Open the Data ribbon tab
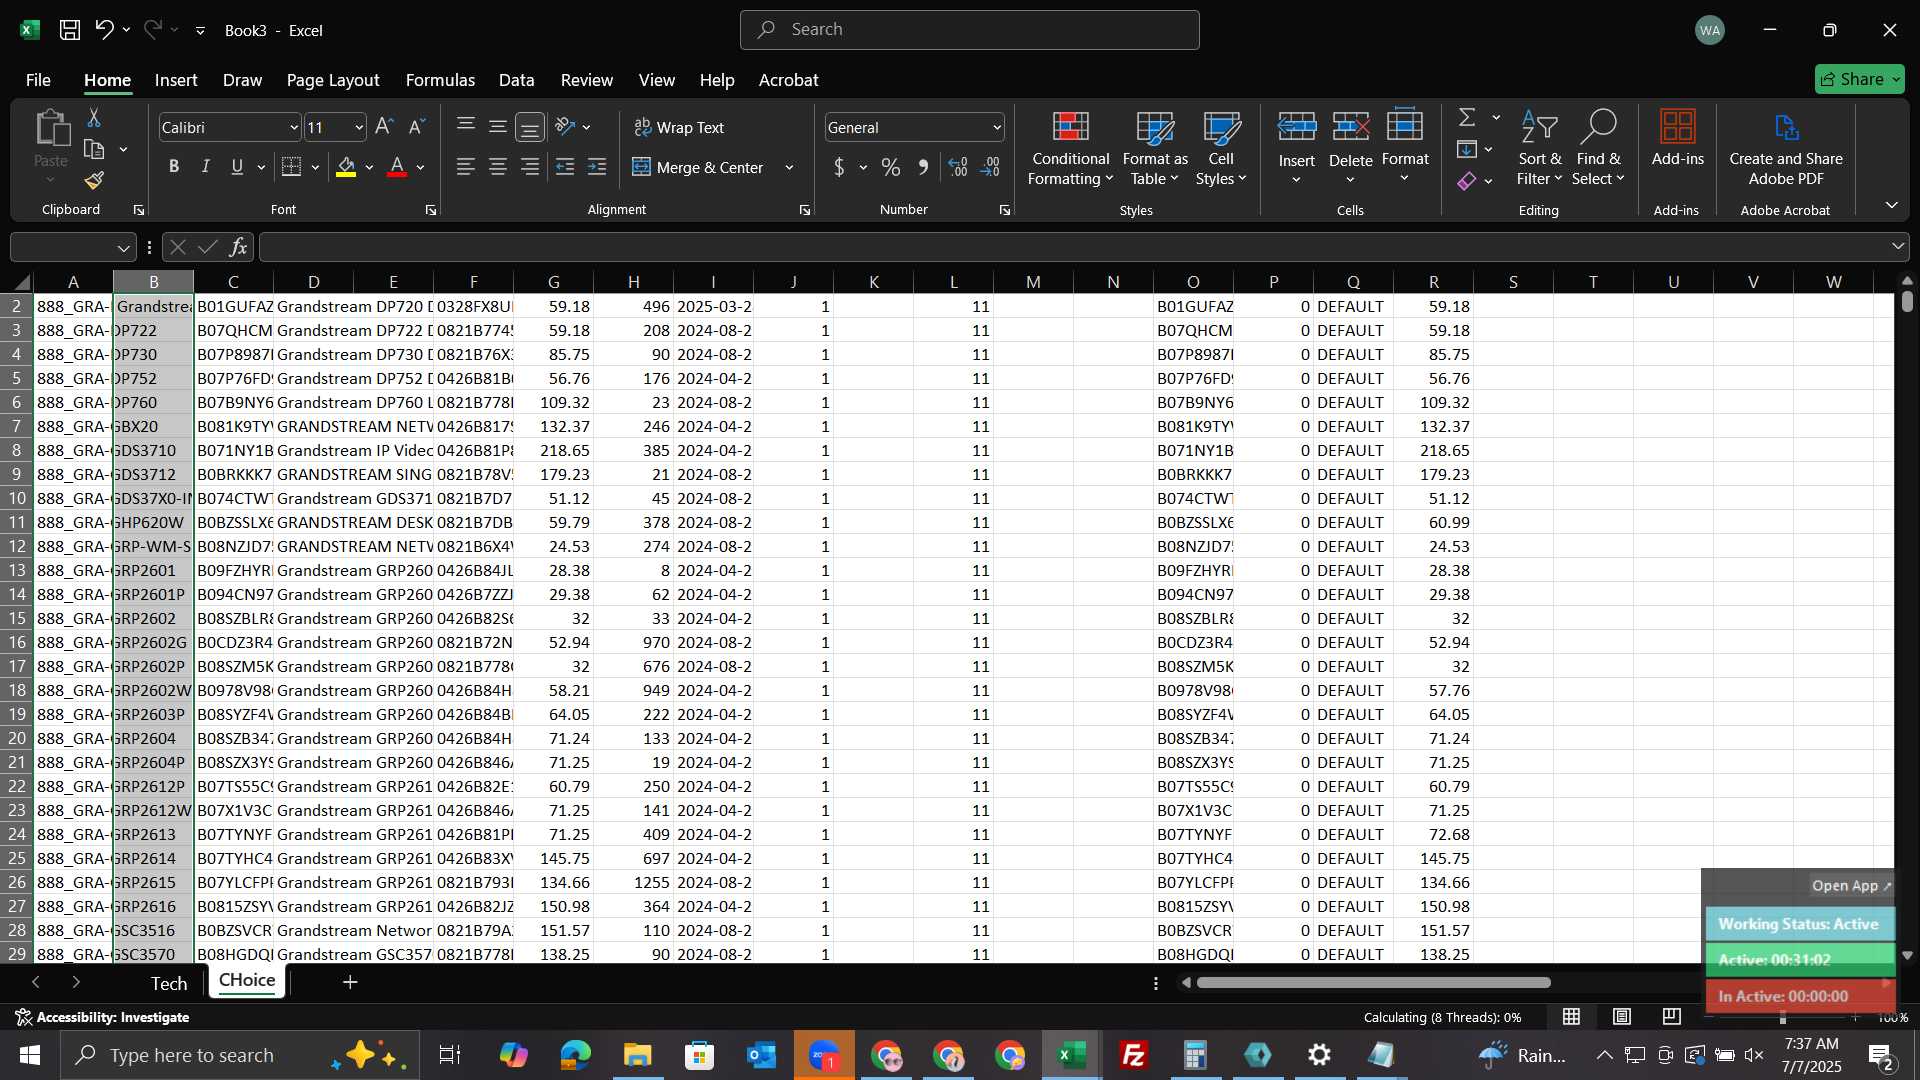1920x1080 pixels. pyautogui.click(x=516, y=80)
